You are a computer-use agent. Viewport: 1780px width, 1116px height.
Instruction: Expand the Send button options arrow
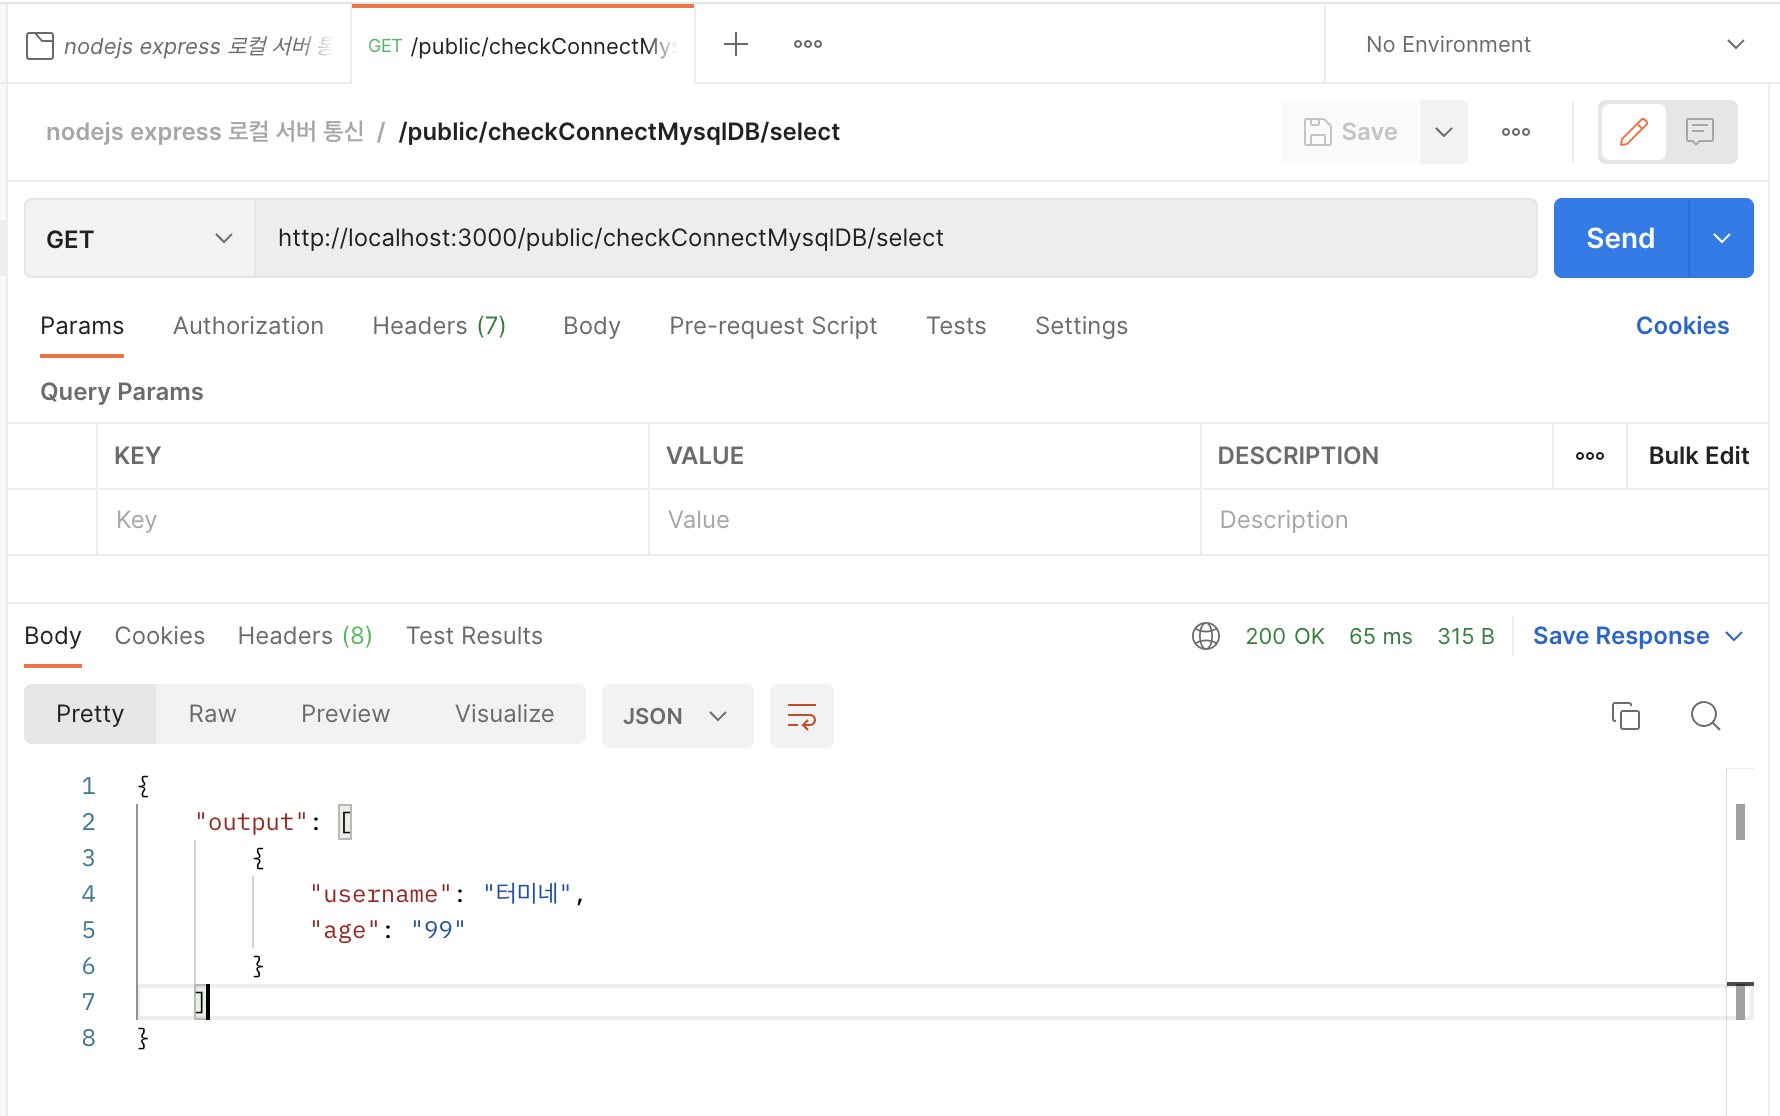coord(1722,238)
